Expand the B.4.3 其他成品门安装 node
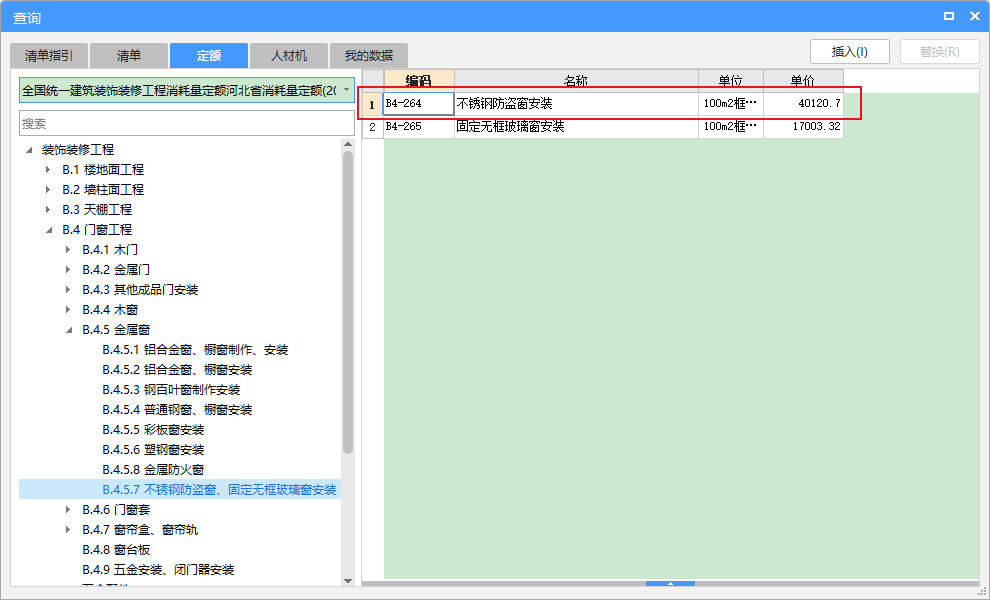The height and width of the screenshot is (600, 990). [68, 290]
